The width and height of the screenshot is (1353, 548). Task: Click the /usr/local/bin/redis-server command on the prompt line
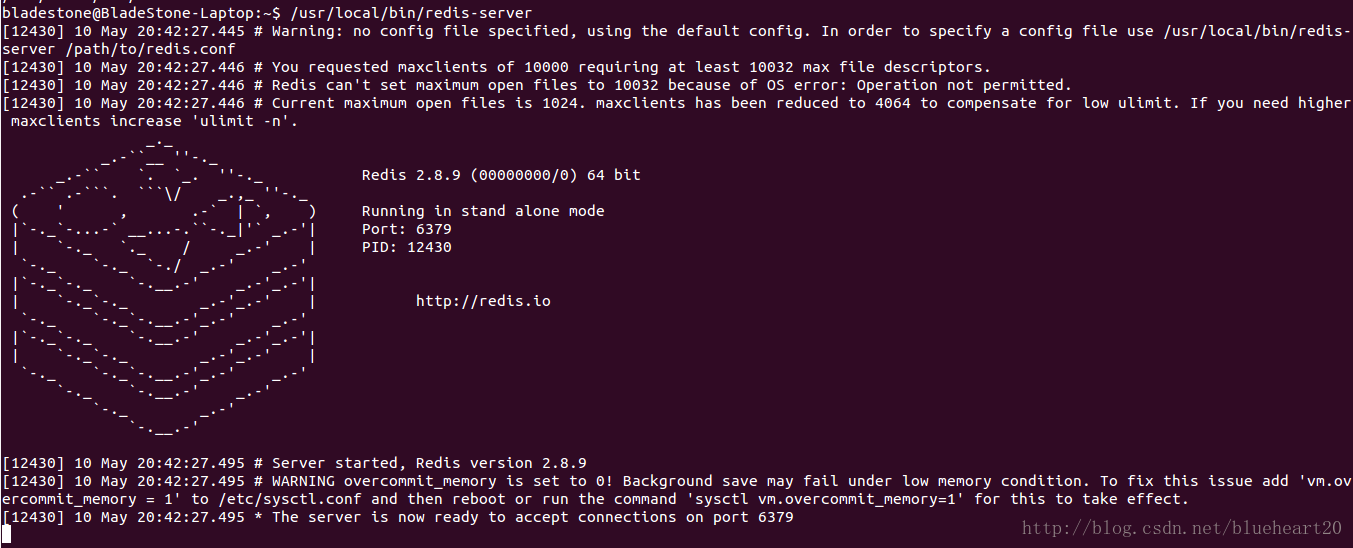pos(411,13)
